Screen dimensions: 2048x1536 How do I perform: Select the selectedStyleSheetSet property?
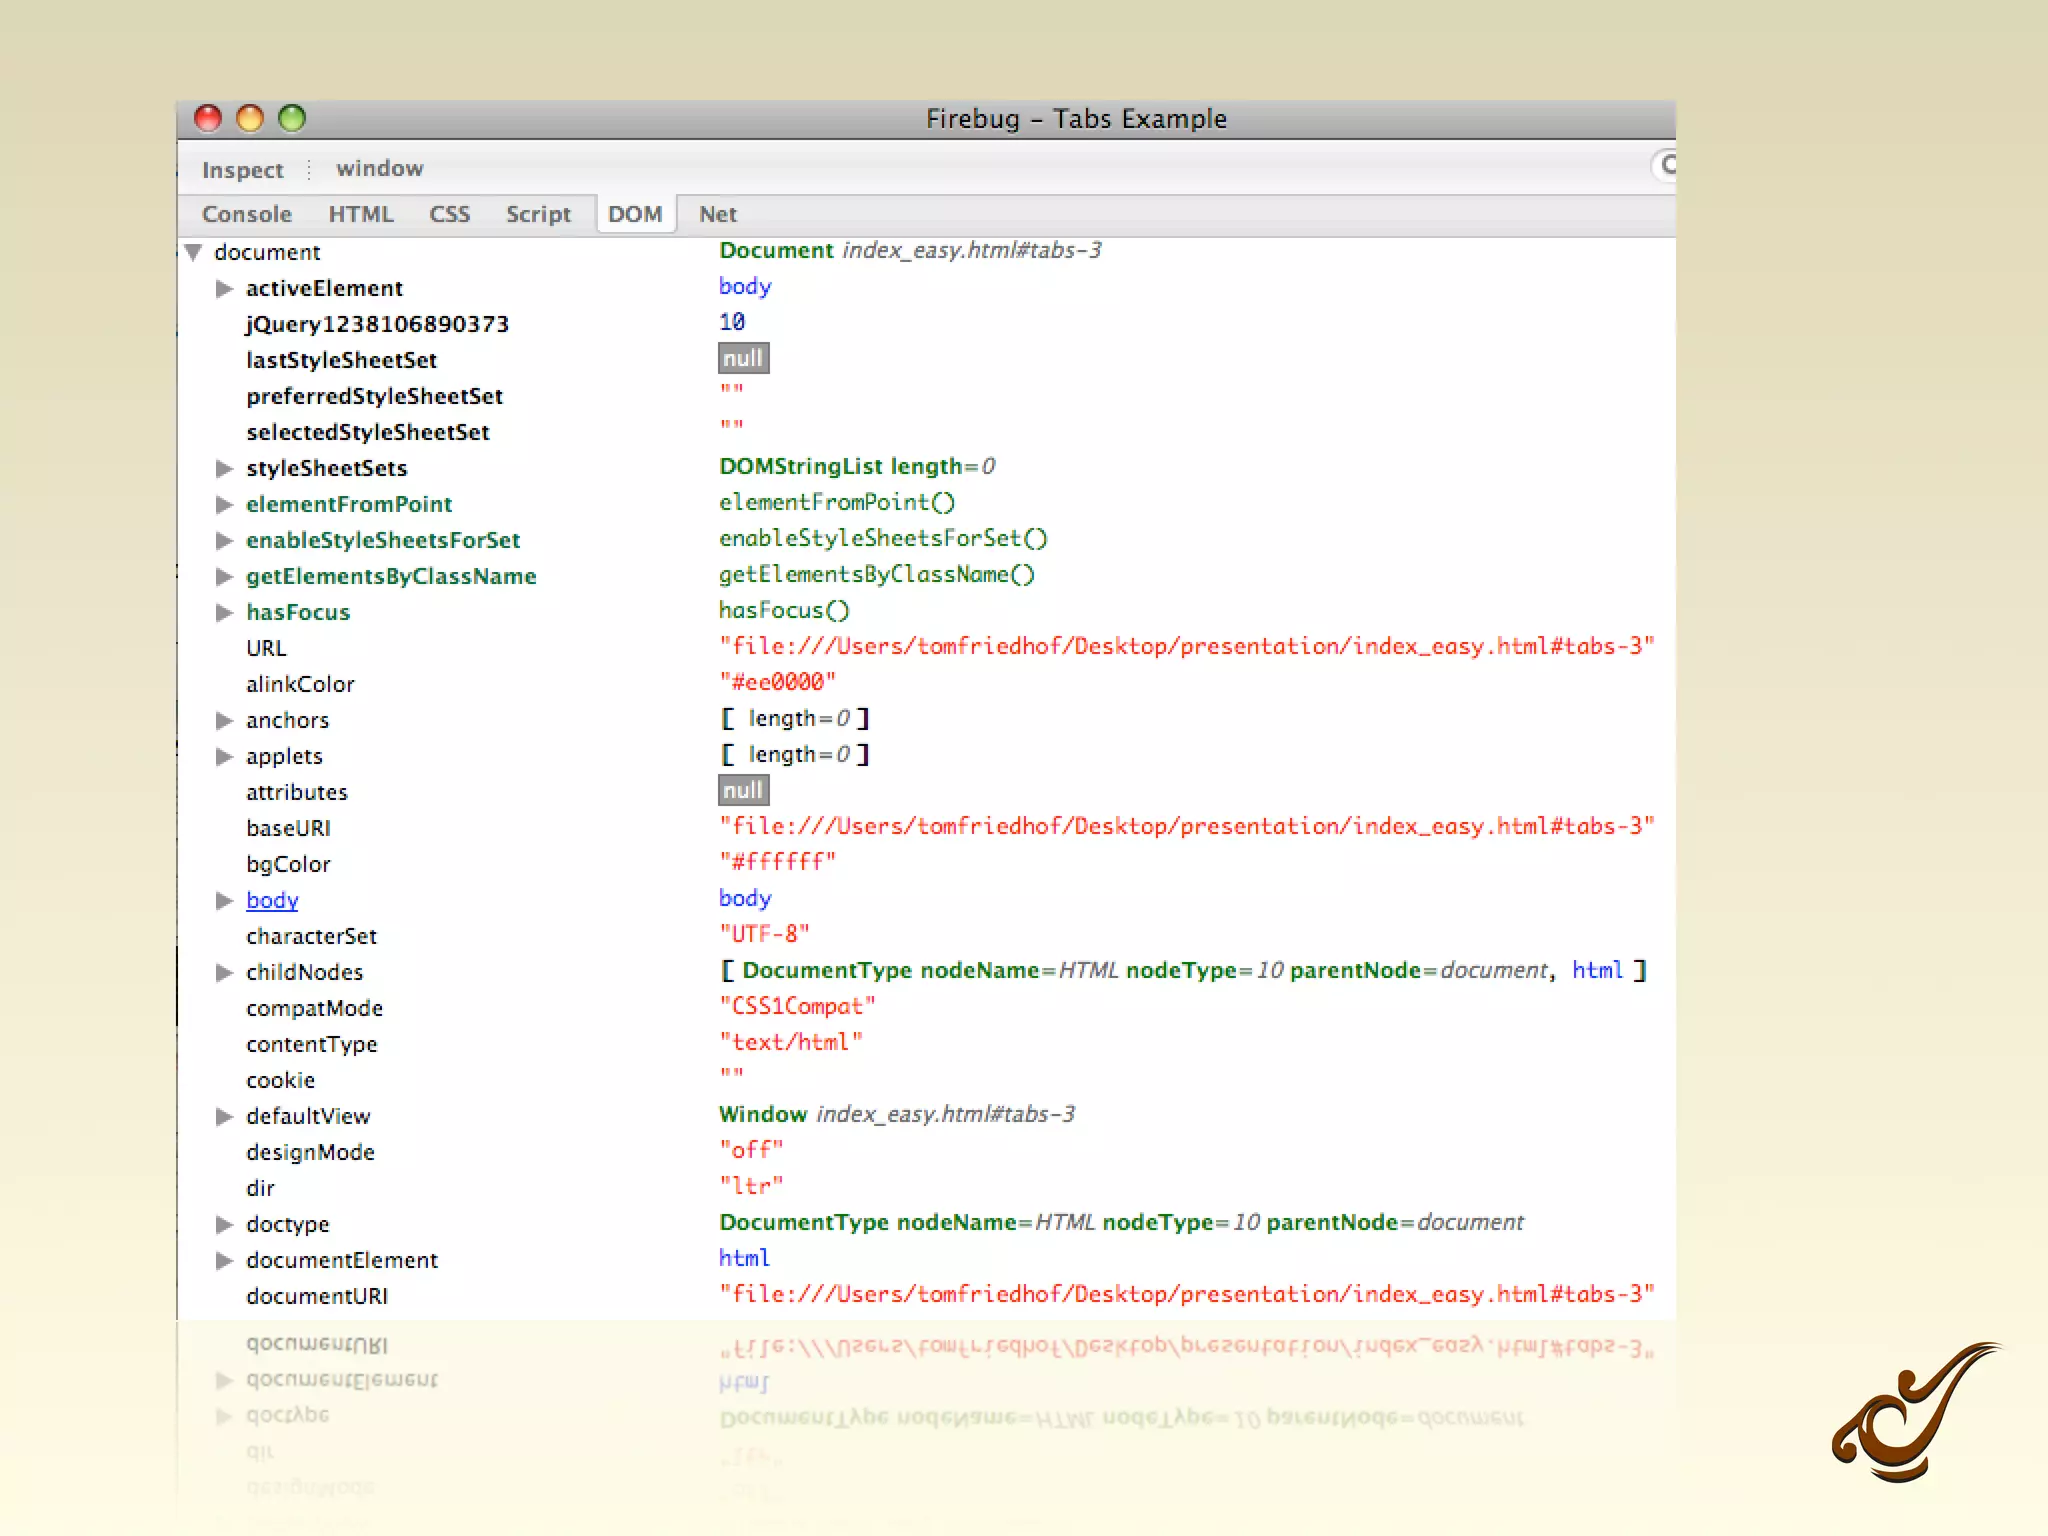(368, 433)
